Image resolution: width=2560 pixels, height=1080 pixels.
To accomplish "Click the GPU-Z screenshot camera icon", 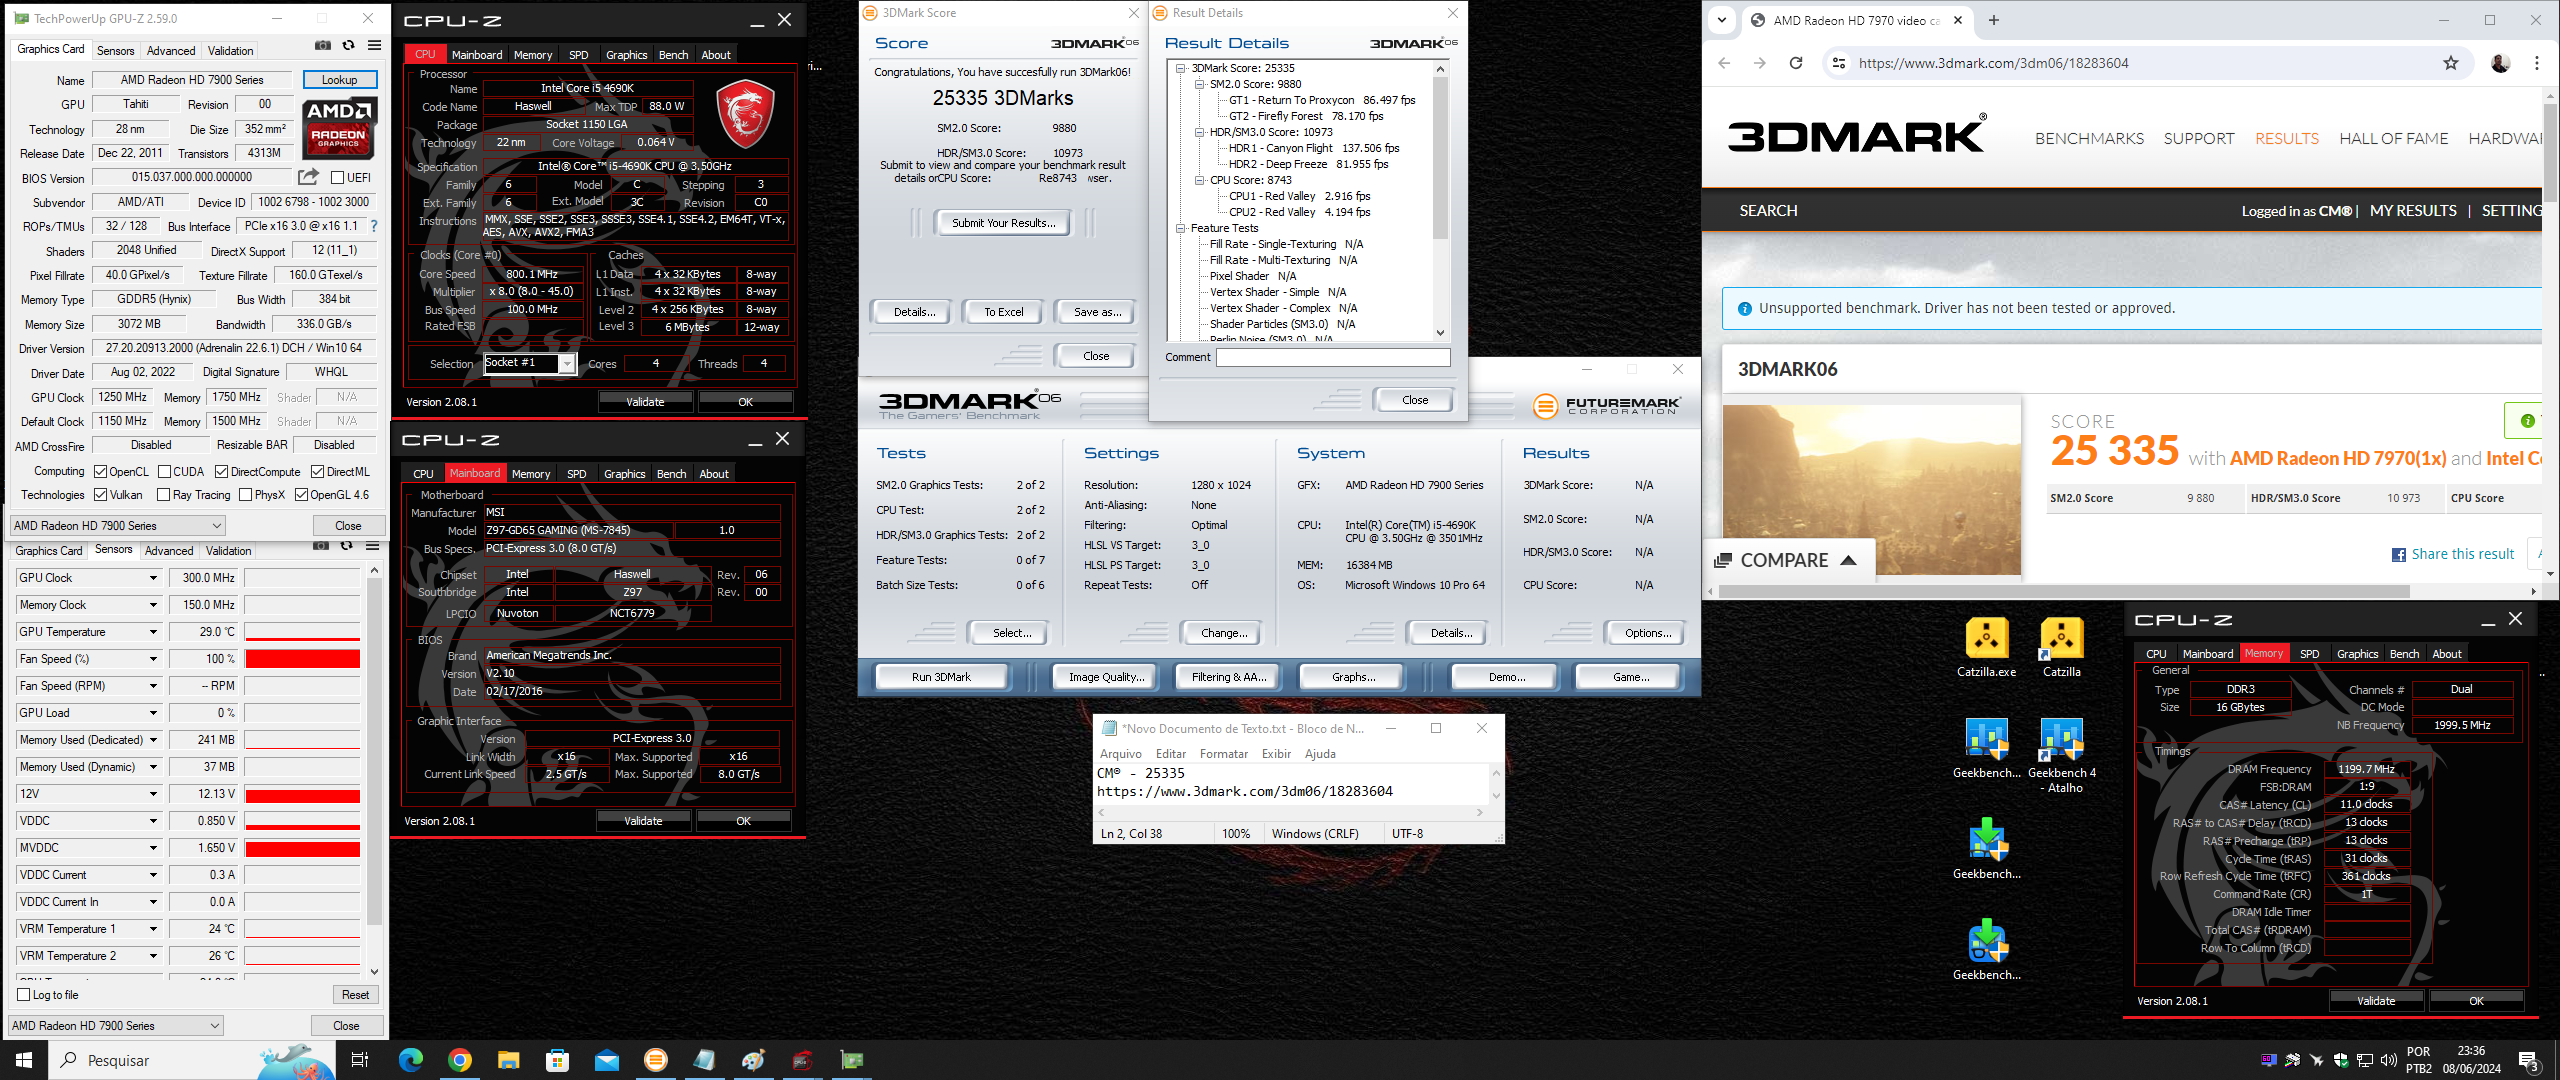I will coord(322,45).
